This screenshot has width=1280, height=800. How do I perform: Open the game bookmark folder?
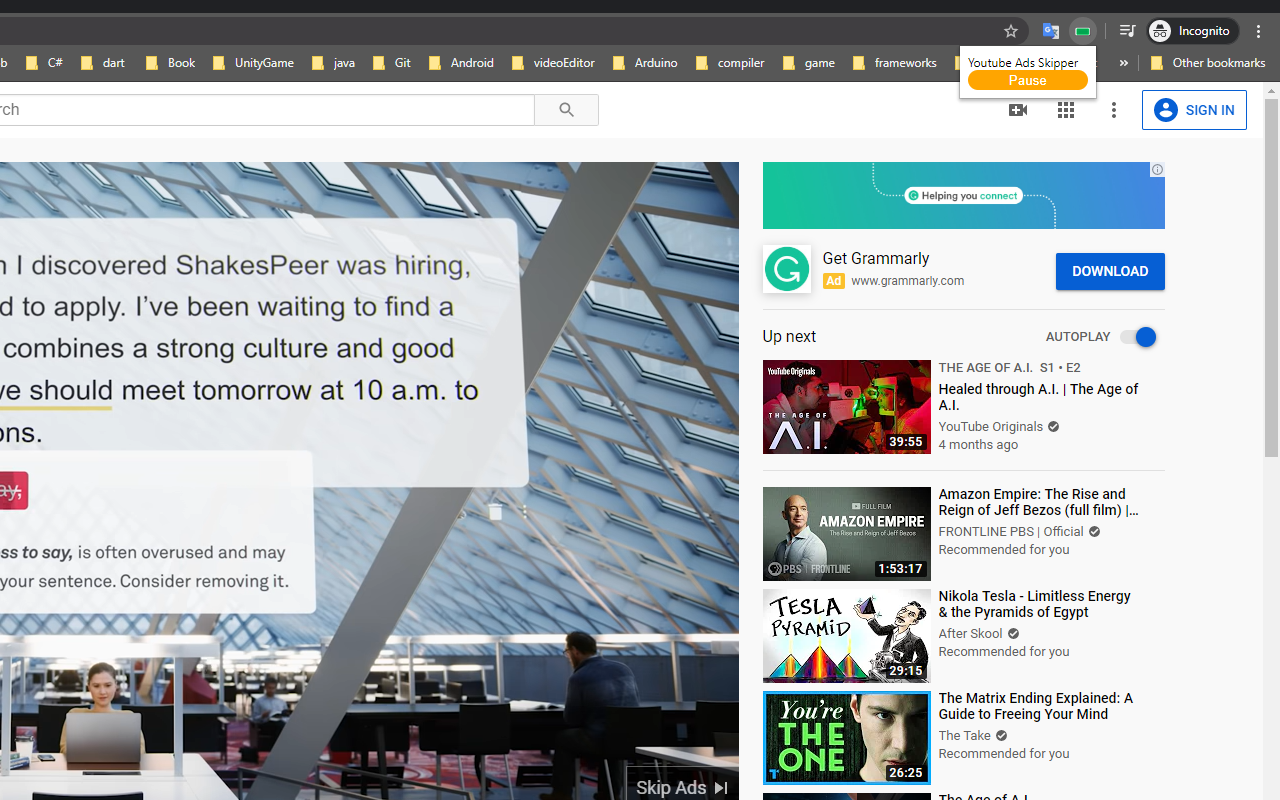pyautogui.click(x=808, y=63)
